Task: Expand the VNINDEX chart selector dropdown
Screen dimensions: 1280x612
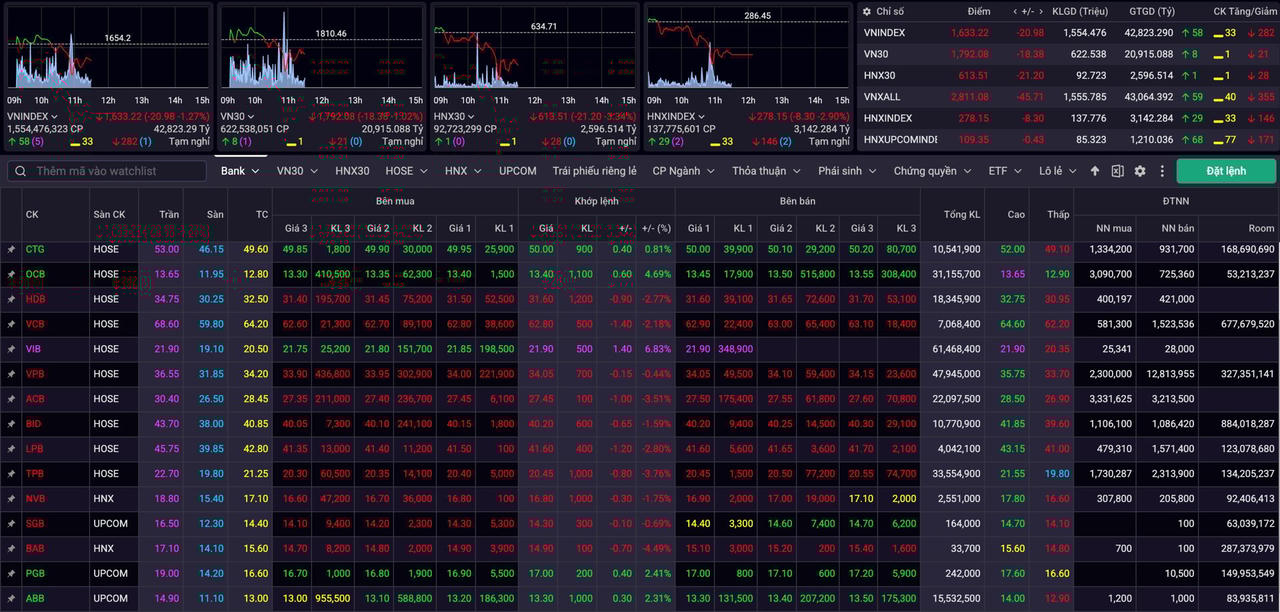Action: click(x=55, y=117)
